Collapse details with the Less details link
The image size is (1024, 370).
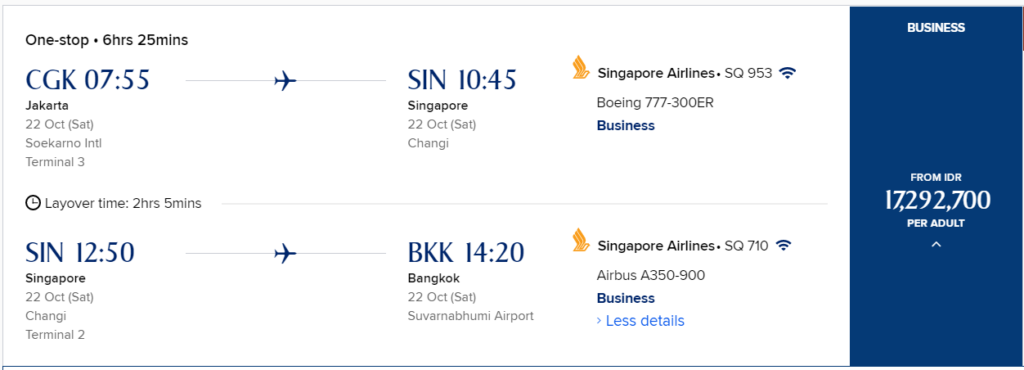641,321
